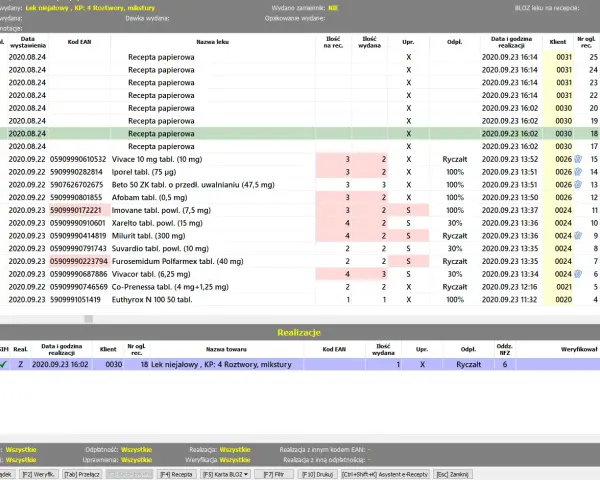Image resolution: width=600 pixels, height=480 pixels.
Task: Click the Ilość wydana header in Realizacje
Action: [383, 349]
